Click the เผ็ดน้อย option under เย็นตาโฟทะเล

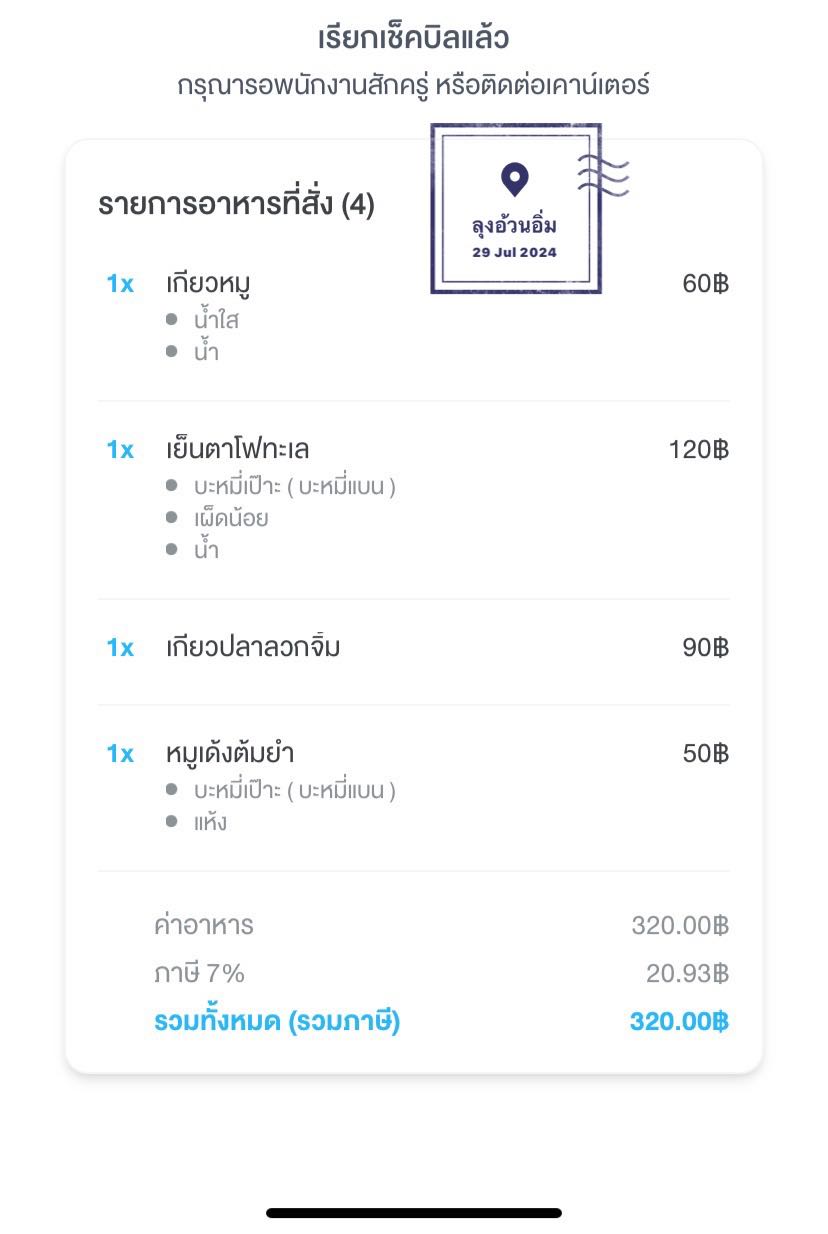231,518
